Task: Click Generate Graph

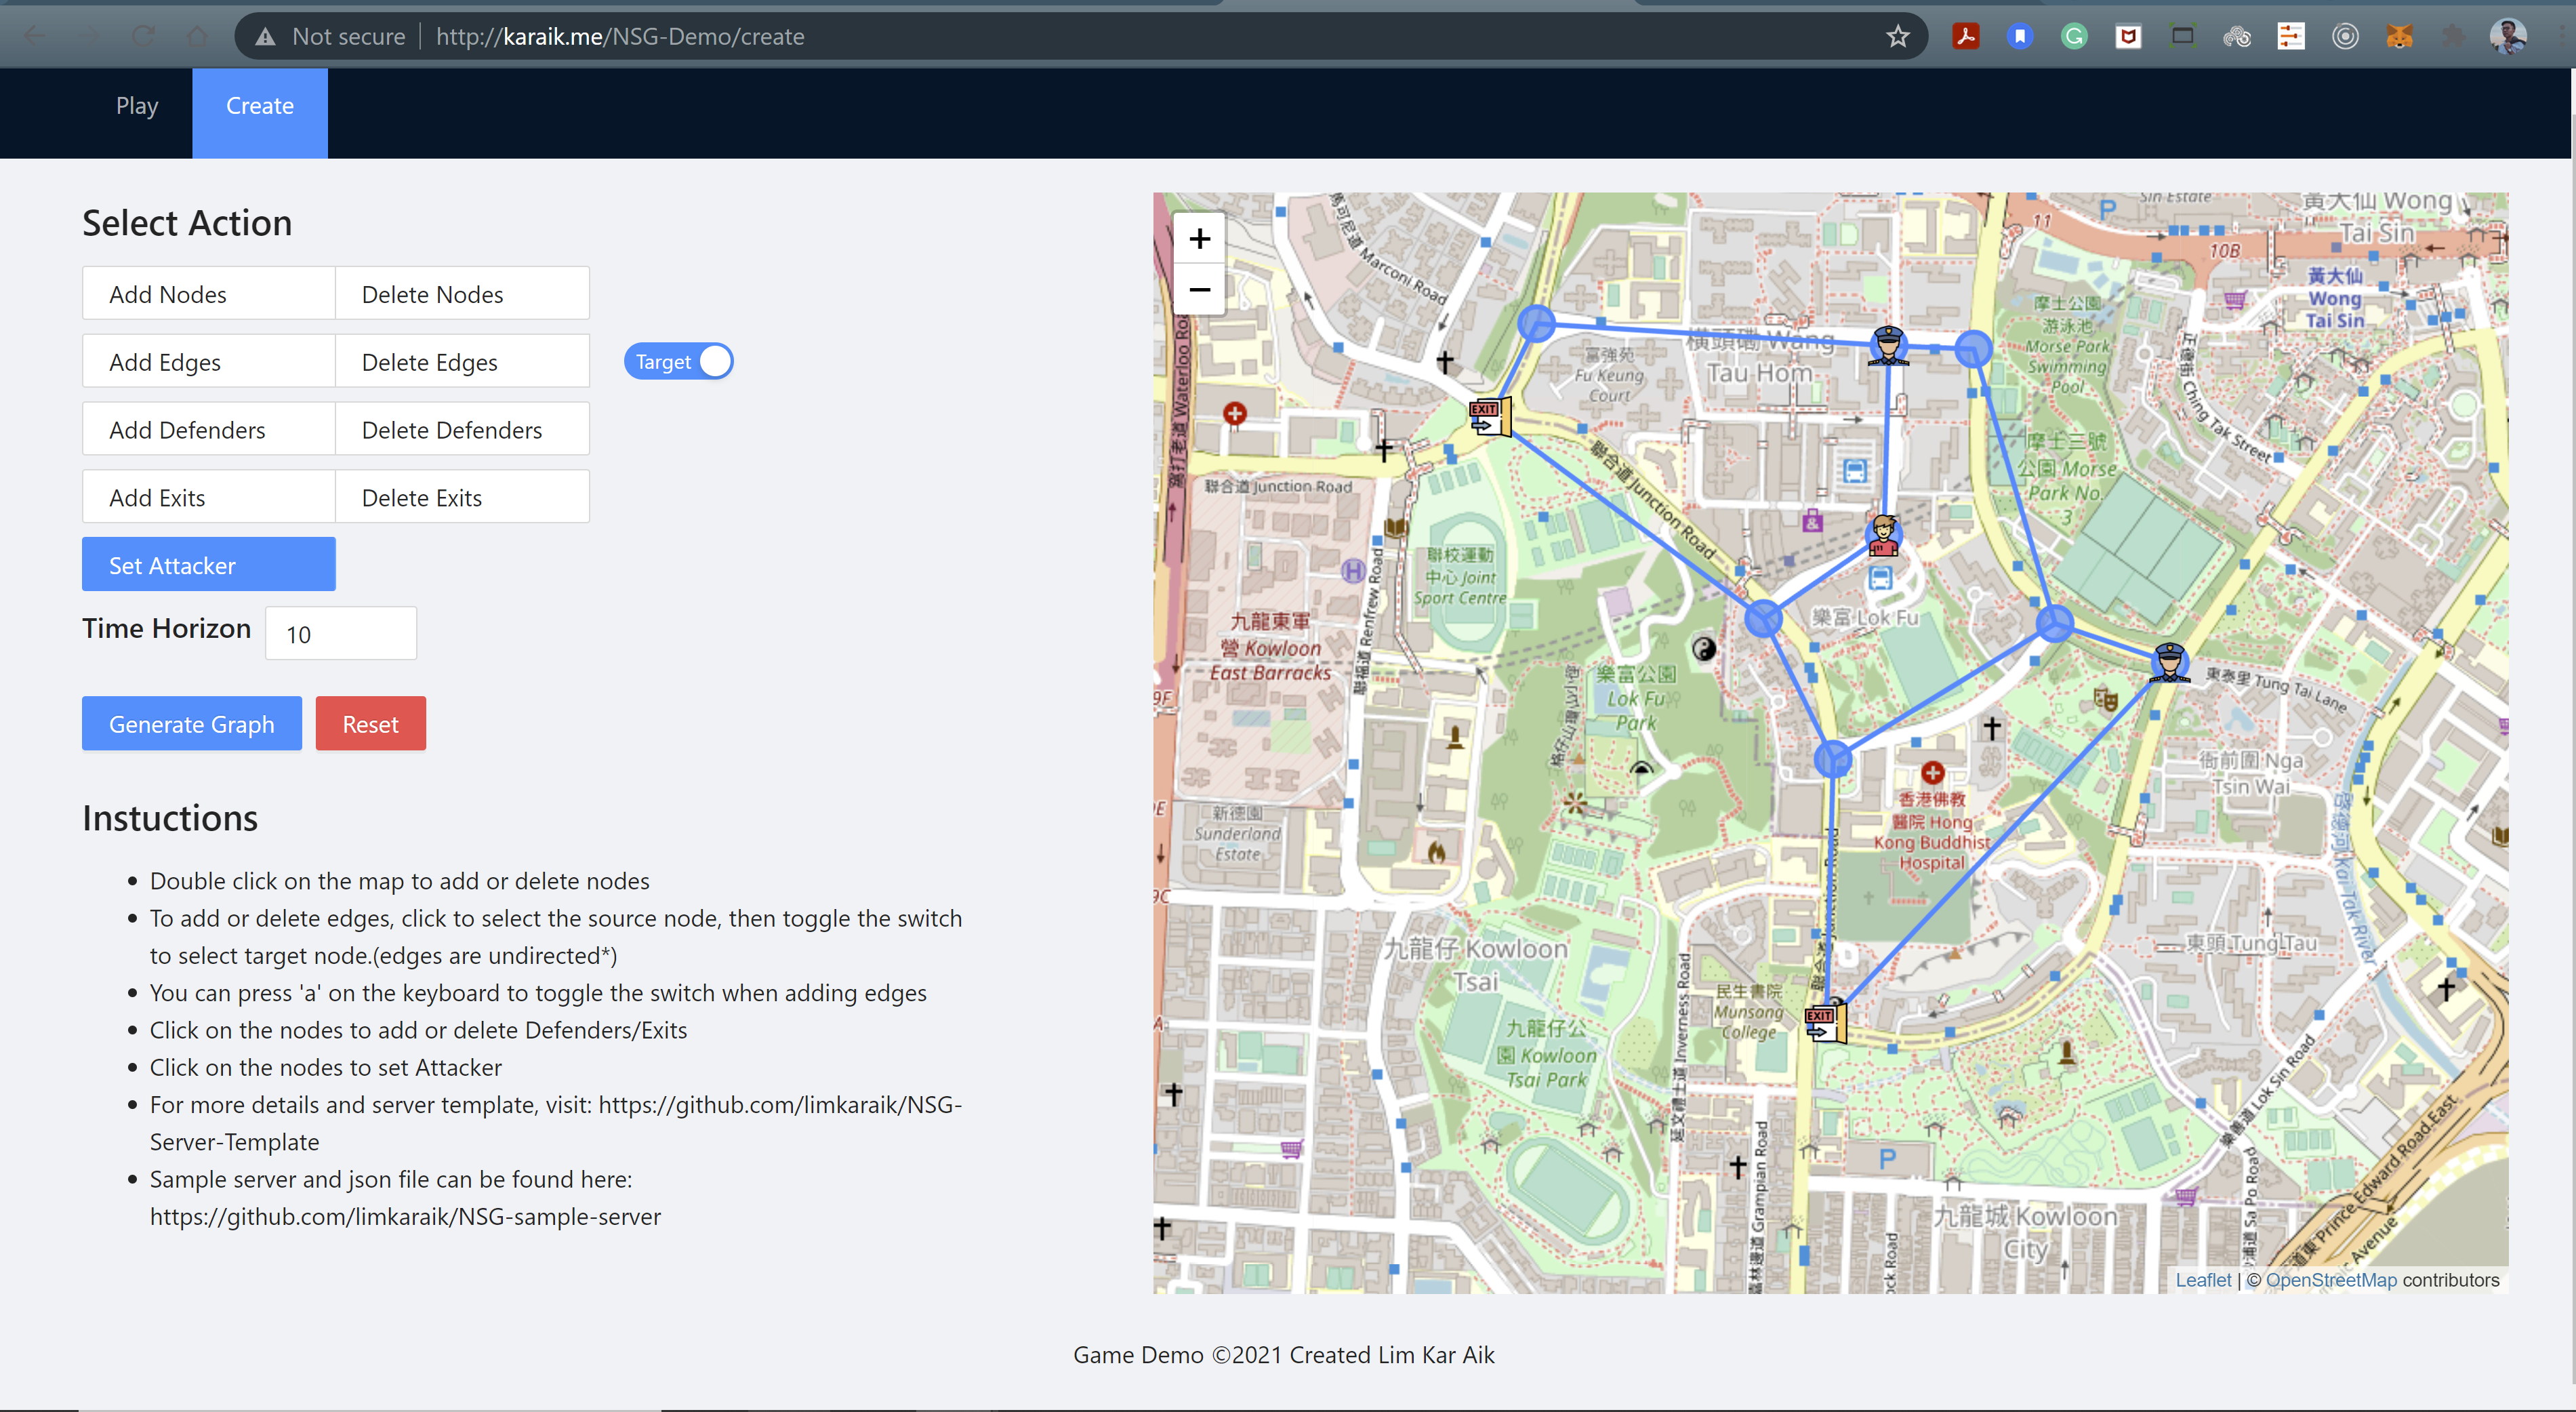Action: [x=191, y=724]
